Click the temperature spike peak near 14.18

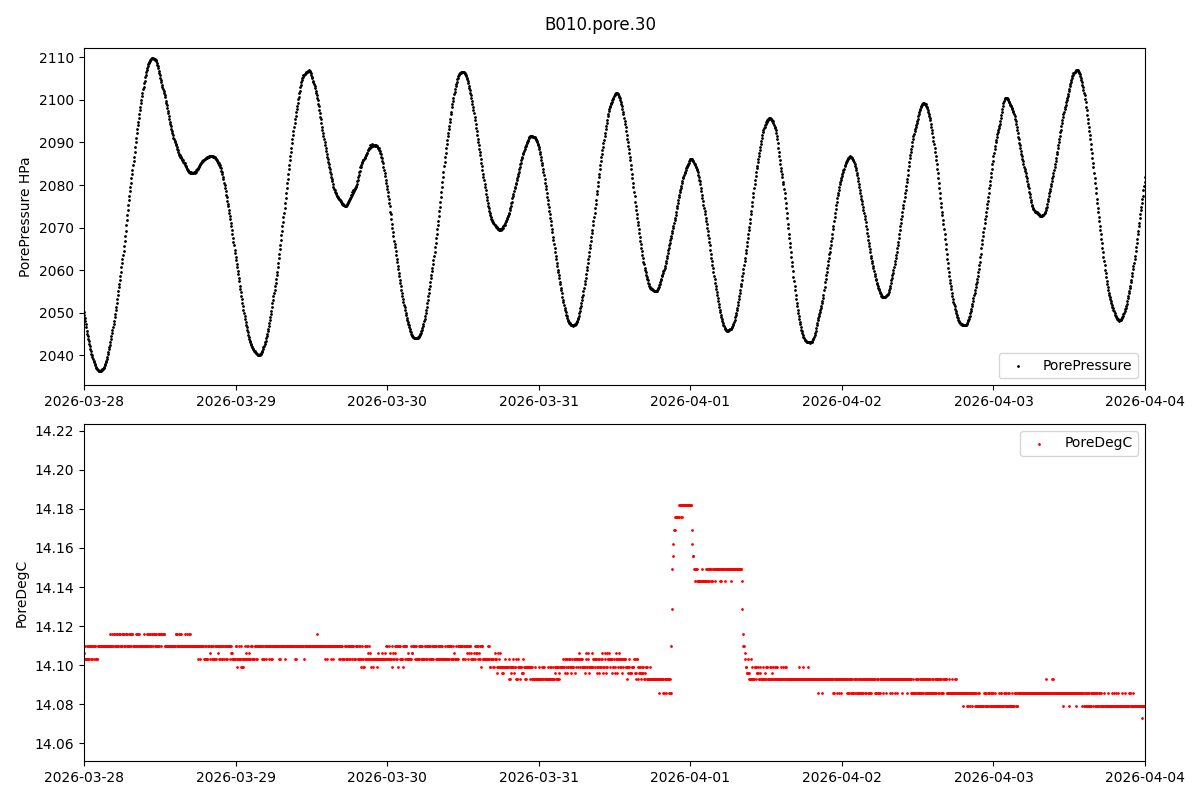[x=685, y=505]
